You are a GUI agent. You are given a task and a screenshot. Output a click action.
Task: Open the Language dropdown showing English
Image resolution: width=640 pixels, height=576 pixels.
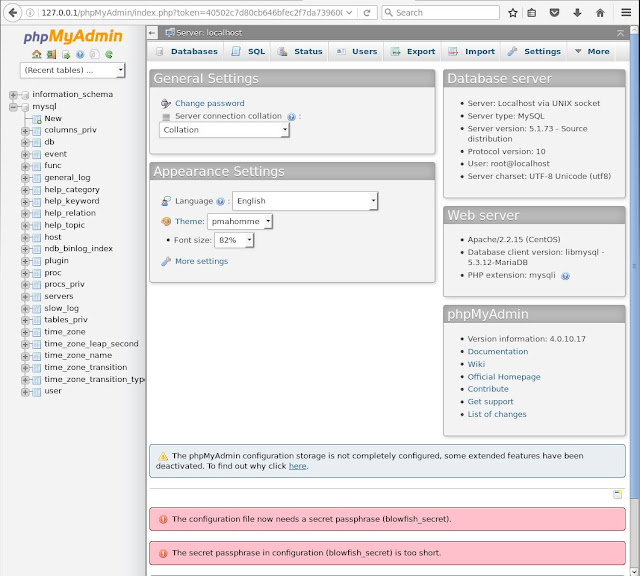click(x=305, y=201)
